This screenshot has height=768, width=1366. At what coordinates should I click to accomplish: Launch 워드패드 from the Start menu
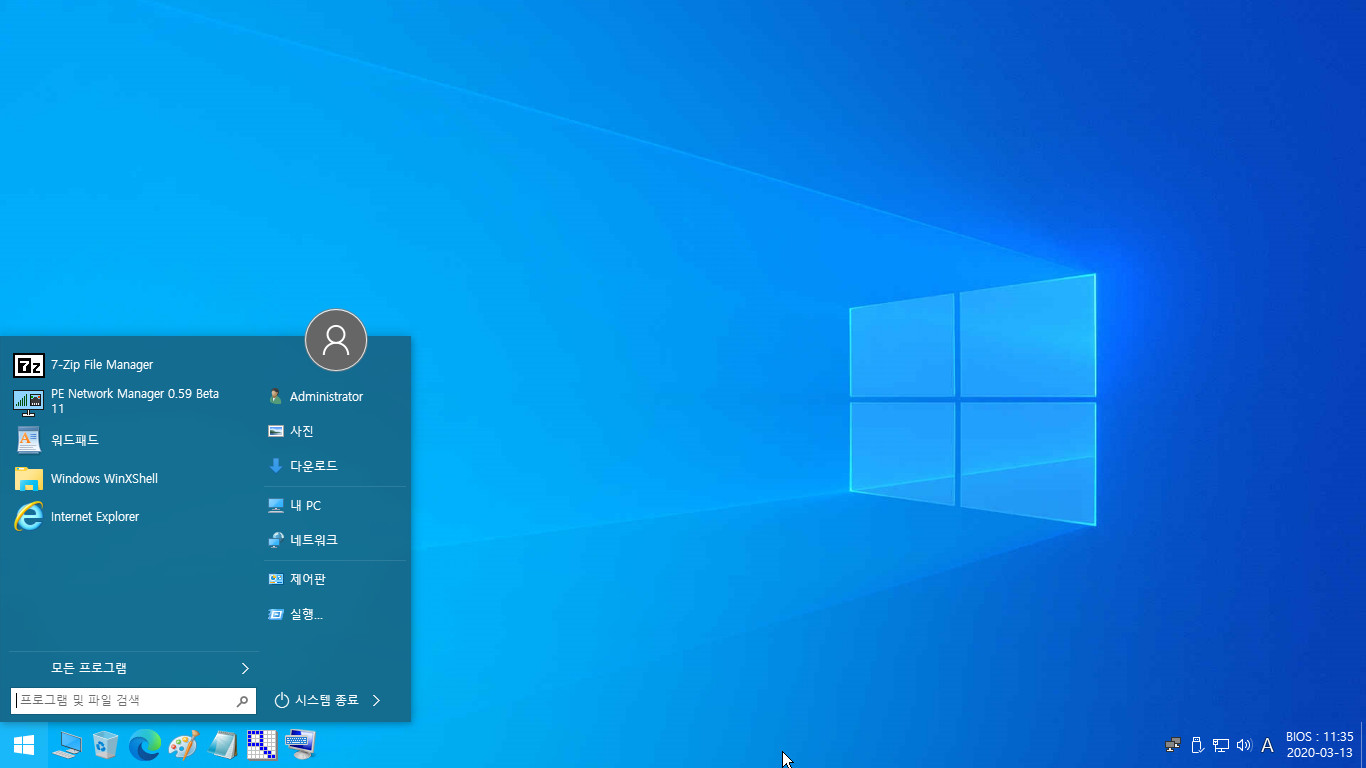(x=130, y=440)
